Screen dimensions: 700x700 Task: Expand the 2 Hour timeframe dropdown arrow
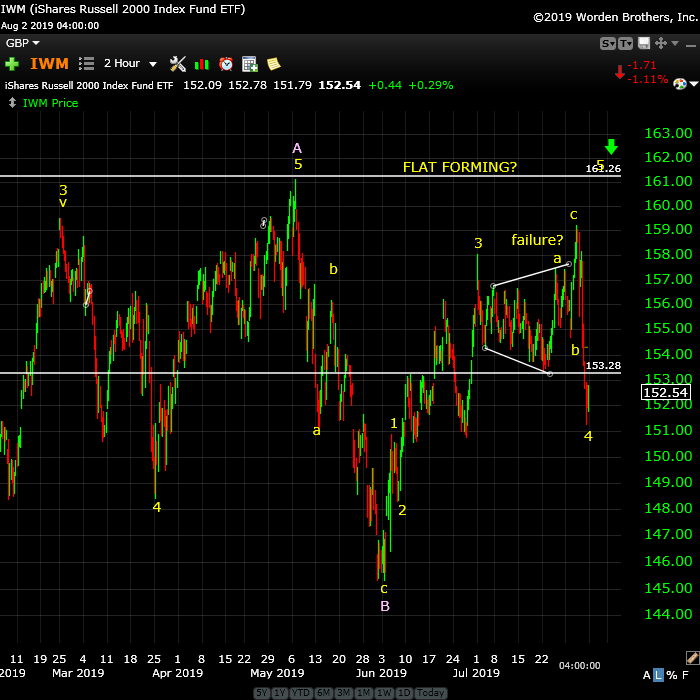(x=153, y=64)
